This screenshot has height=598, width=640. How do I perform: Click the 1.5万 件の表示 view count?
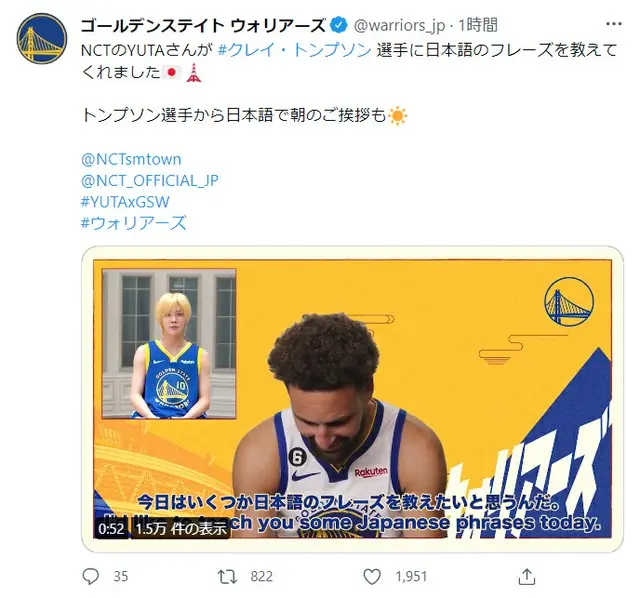tap(180, 529)
